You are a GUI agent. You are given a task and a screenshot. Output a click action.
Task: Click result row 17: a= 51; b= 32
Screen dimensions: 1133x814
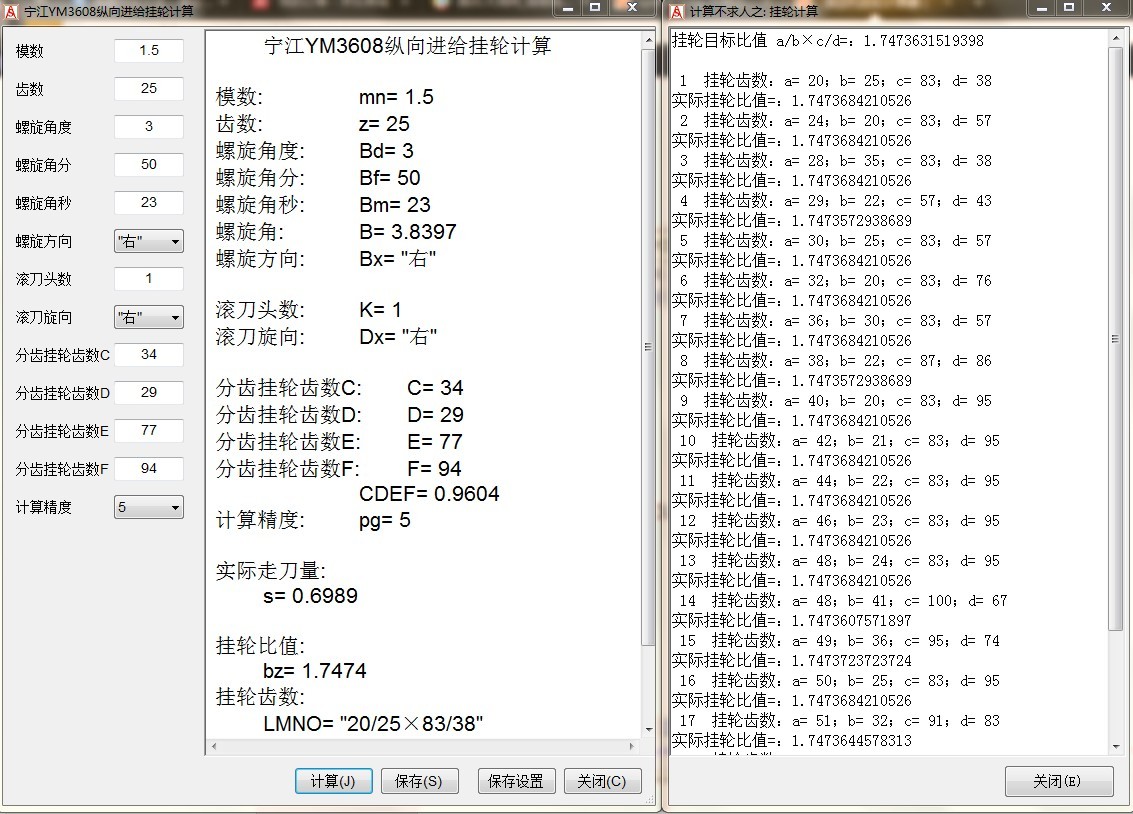pos(840,721)
